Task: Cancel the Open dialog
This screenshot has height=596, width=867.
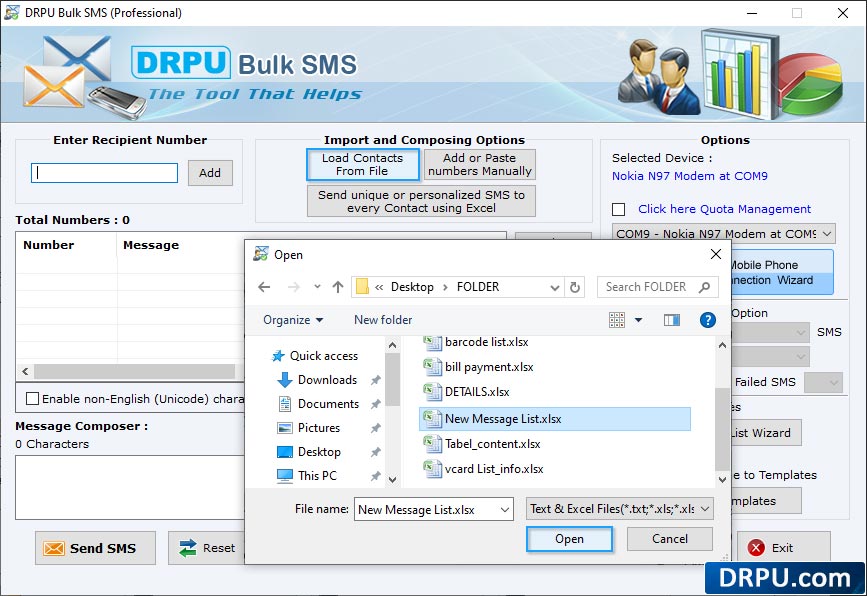Action: pyautogui.click(x=670, y=539)
